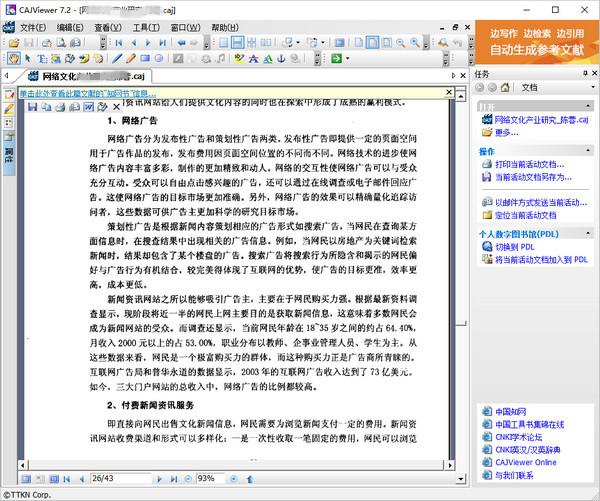Click the Save icon in floating document toolbar
The width and height of the screenshot is (600, 501).
[x=33, y=107]
